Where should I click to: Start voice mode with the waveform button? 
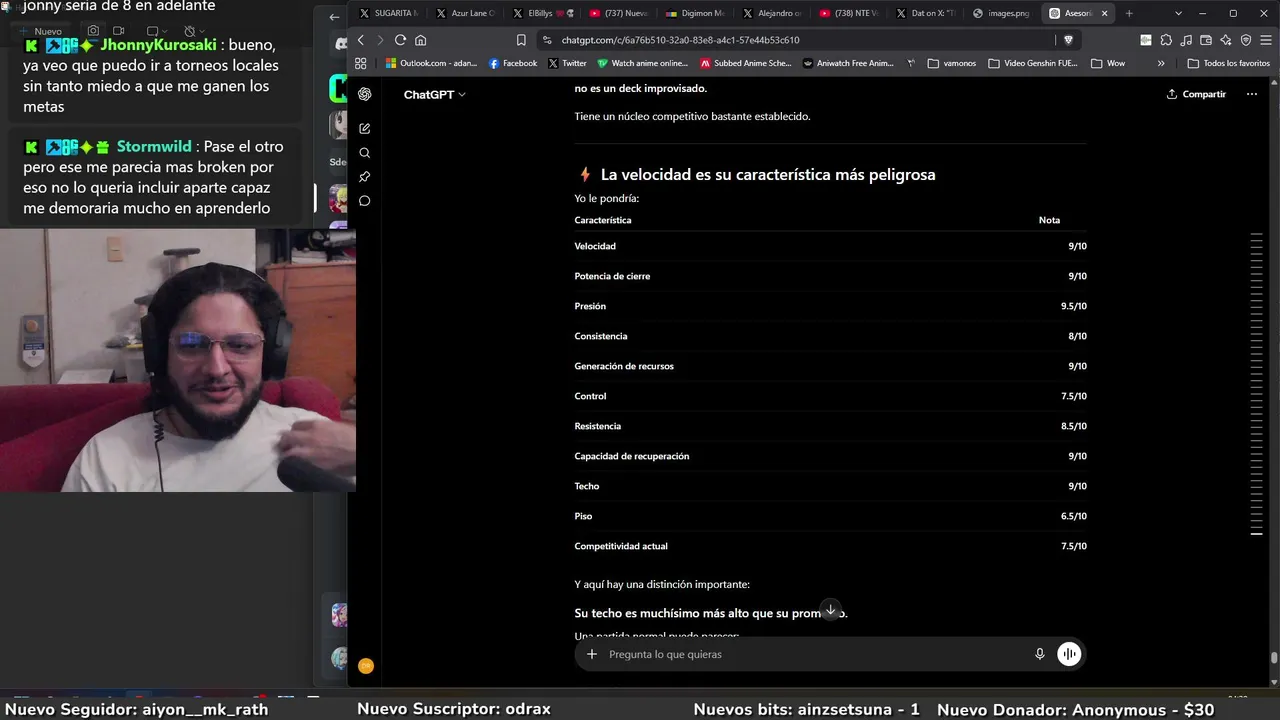(1069, 654)
